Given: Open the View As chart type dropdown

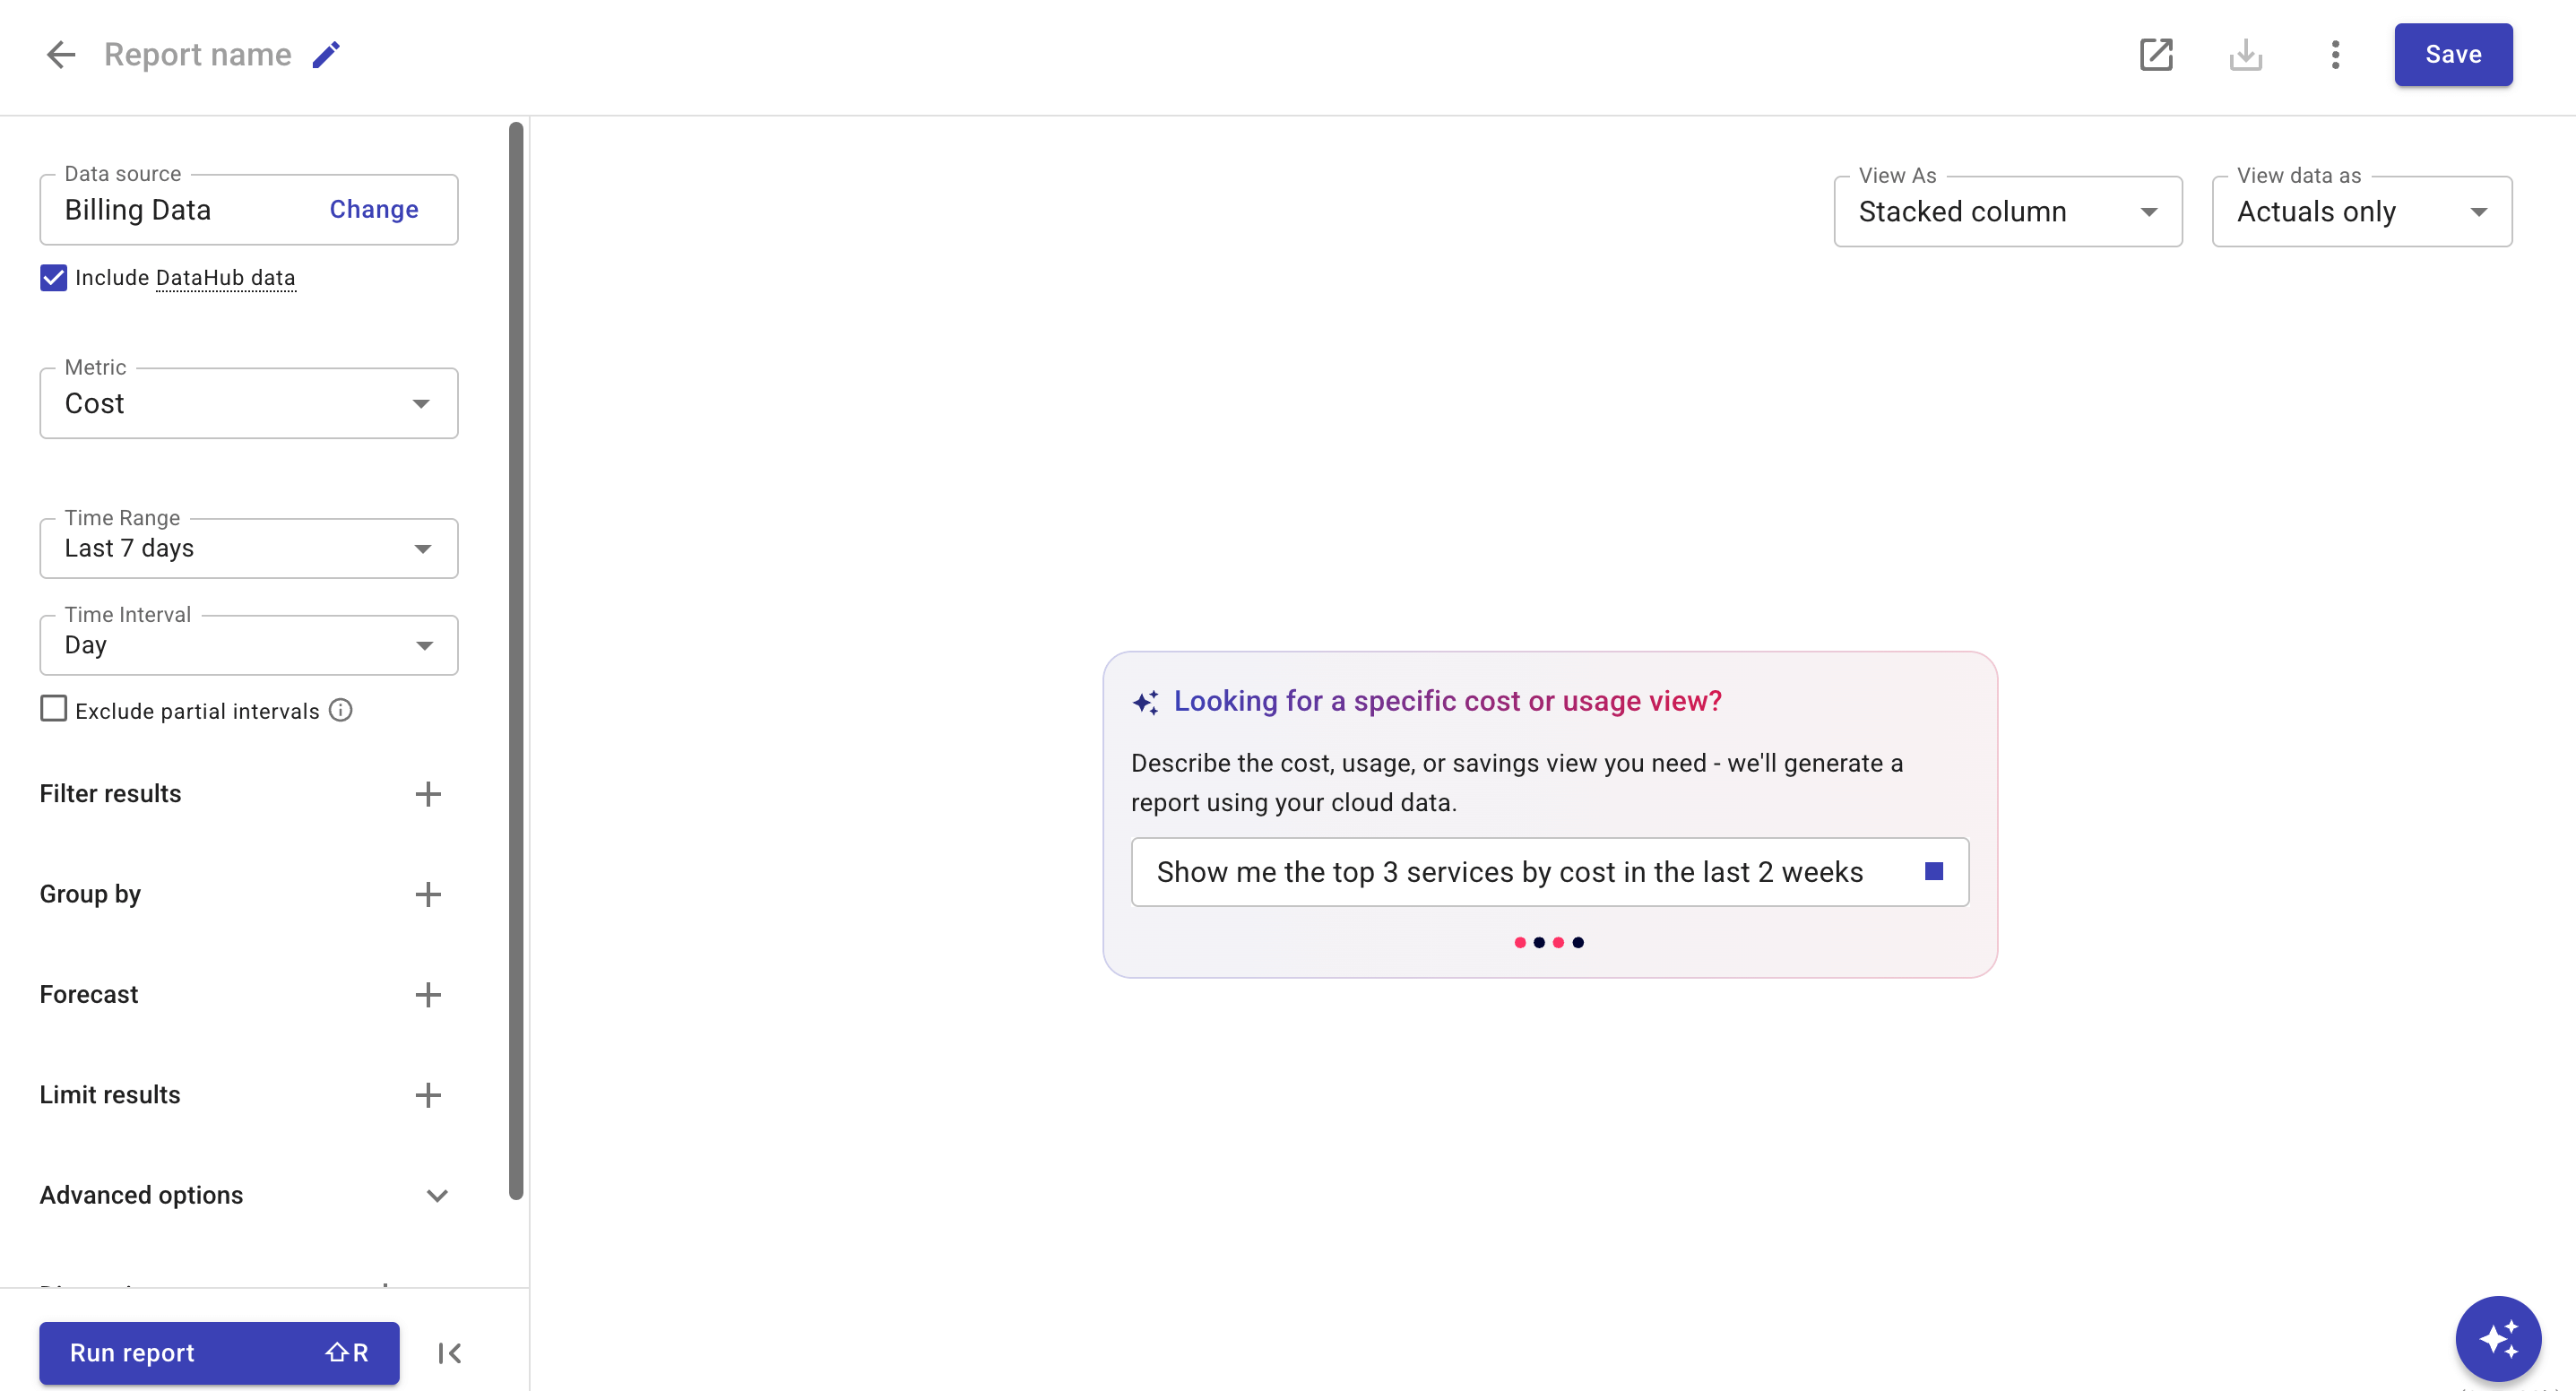Looking at the screenshot, I should (x=2007, y=212).
